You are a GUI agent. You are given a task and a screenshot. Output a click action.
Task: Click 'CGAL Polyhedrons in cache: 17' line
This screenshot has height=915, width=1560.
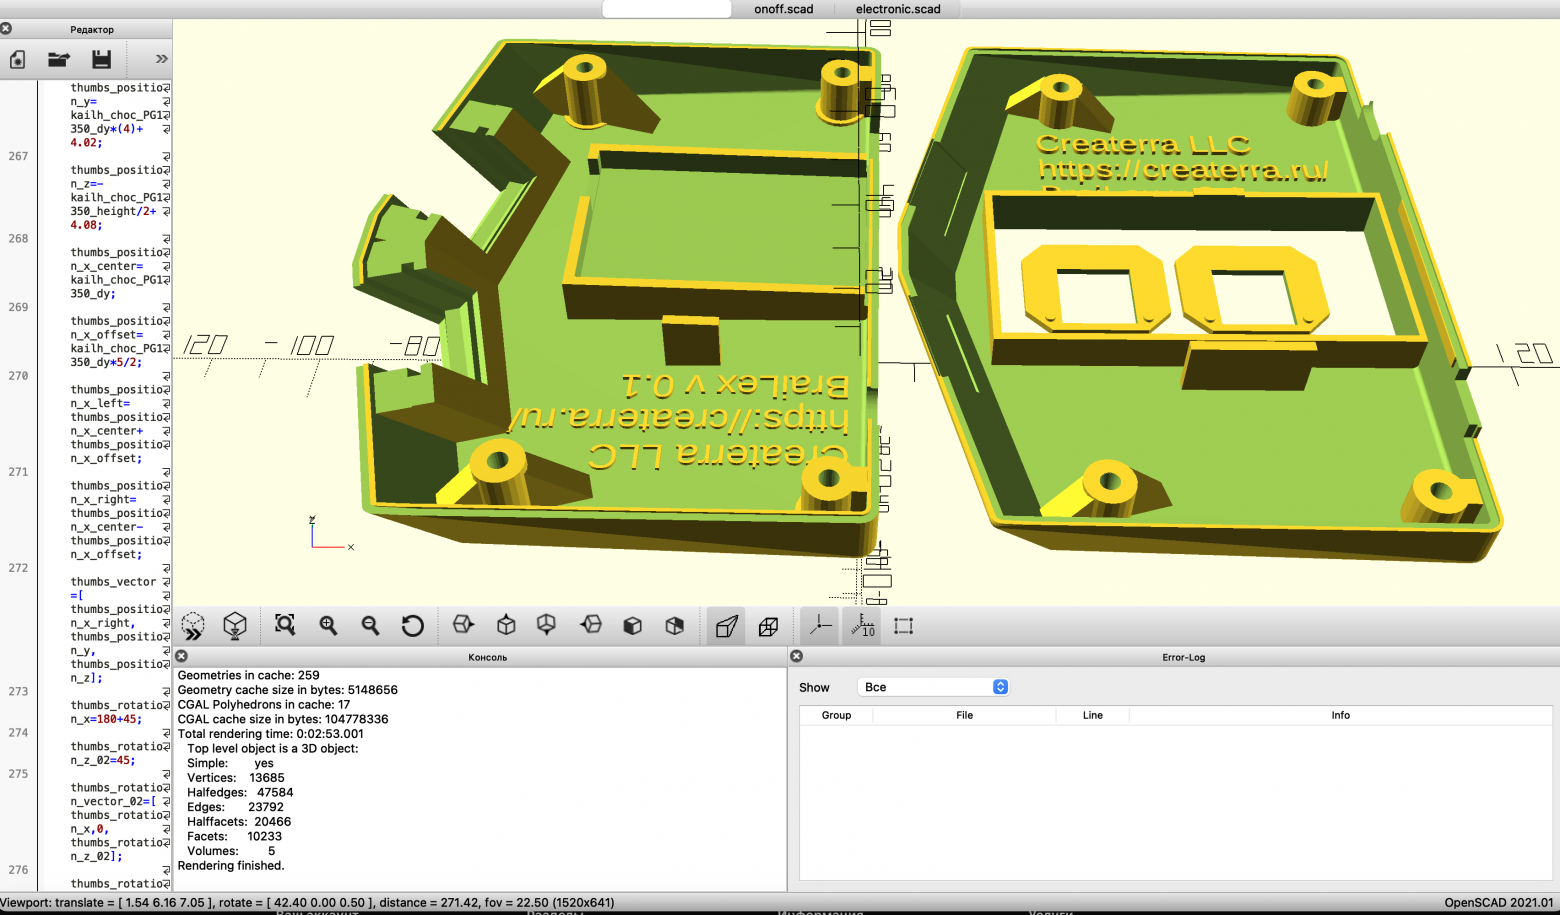(263, 704)
